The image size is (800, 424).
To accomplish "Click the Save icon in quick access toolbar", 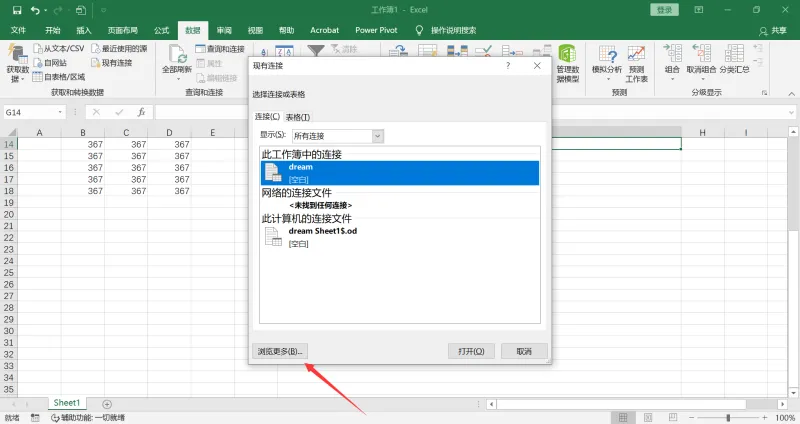I will coord(17,10).
